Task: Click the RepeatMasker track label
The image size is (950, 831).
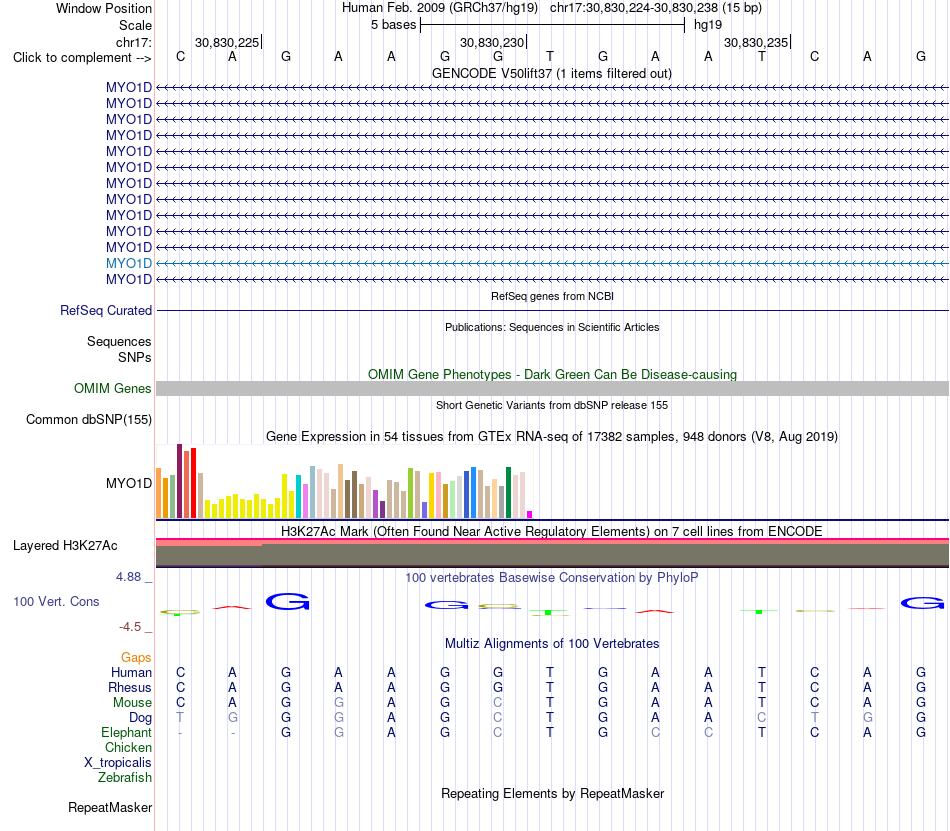Action: tap(110, 807)
